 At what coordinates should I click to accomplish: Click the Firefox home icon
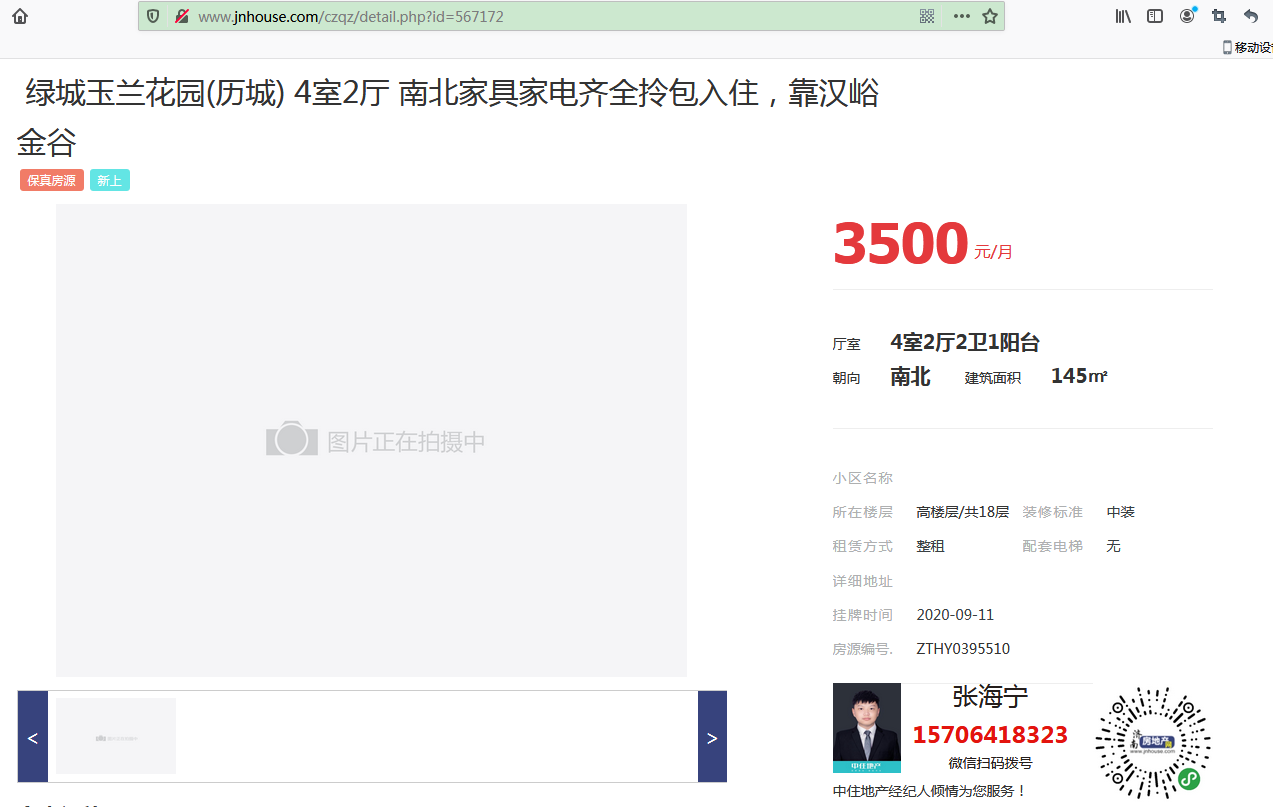point(20,16)
